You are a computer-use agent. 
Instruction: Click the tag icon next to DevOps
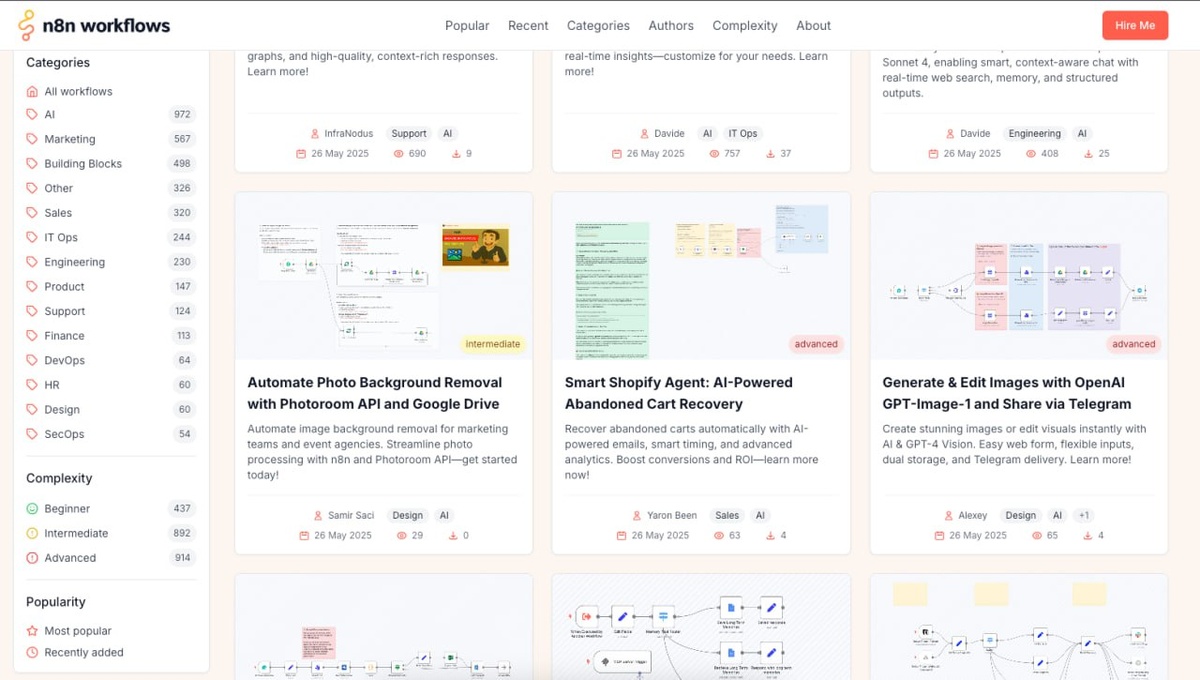pyautogui.click(x=33, y=360)
